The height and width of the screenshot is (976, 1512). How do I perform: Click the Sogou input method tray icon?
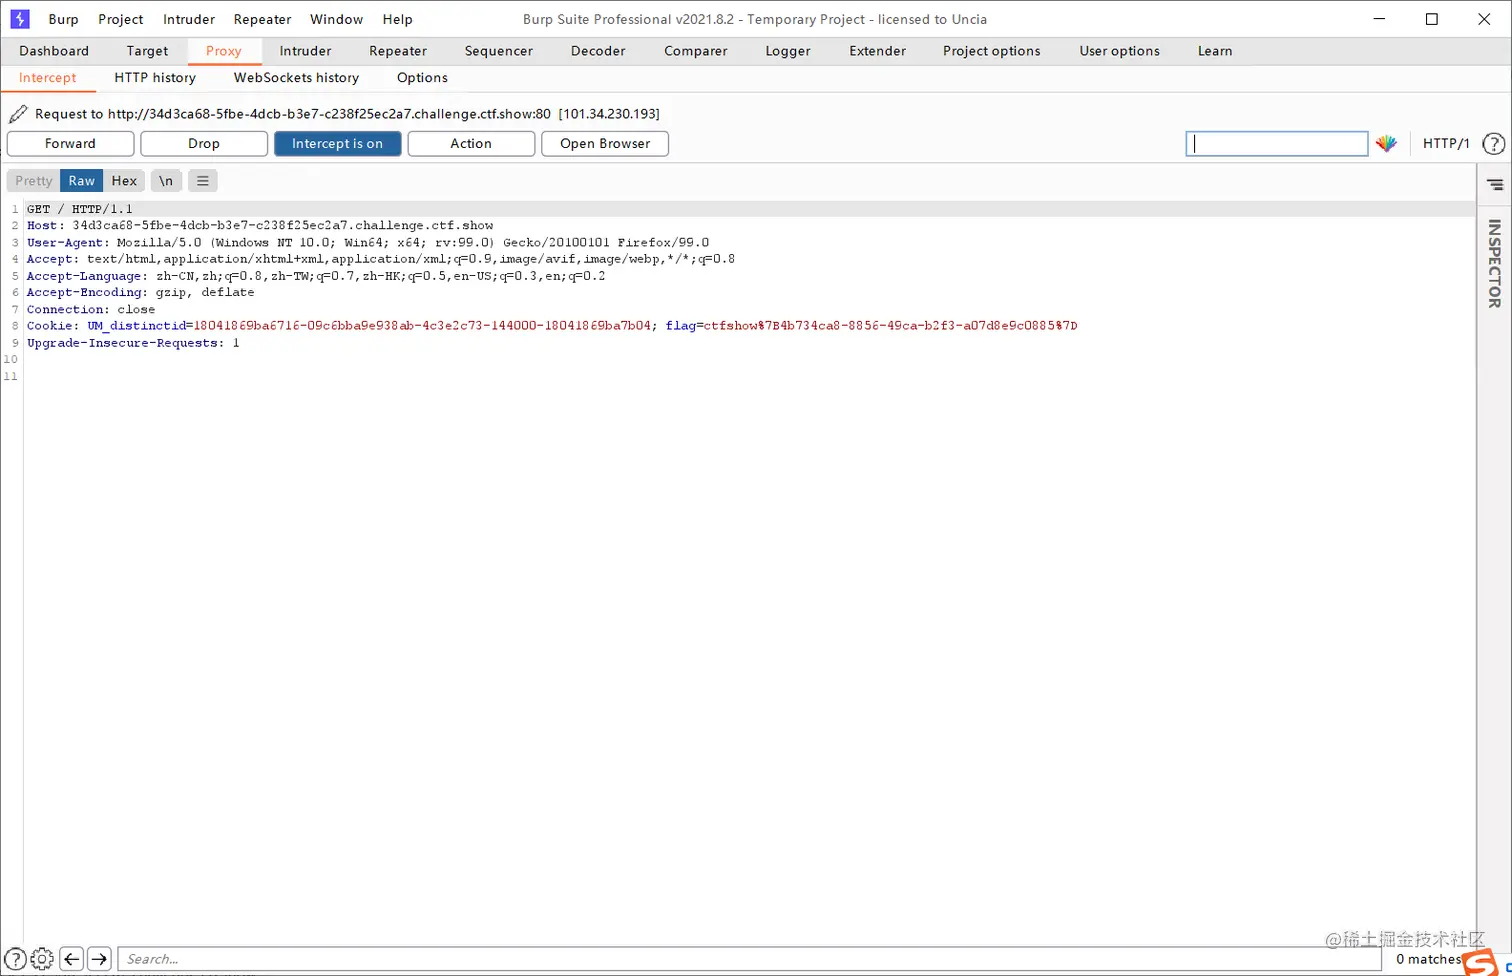[1479, 963]
